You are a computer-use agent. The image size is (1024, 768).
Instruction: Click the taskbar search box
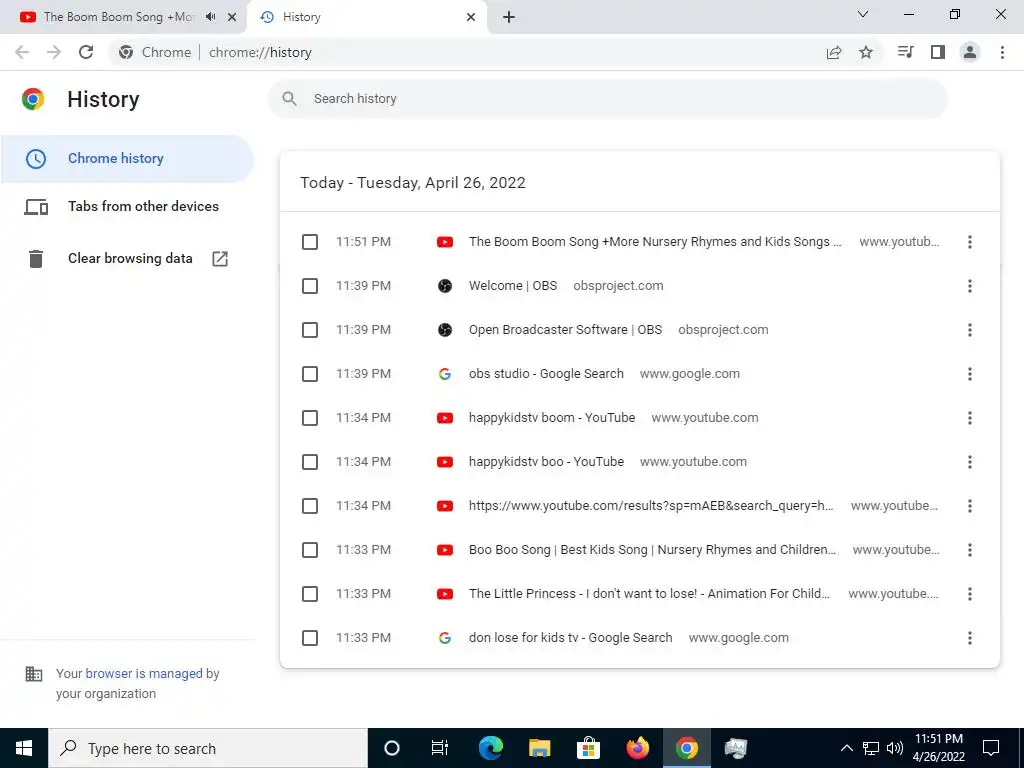click(208, 748)
